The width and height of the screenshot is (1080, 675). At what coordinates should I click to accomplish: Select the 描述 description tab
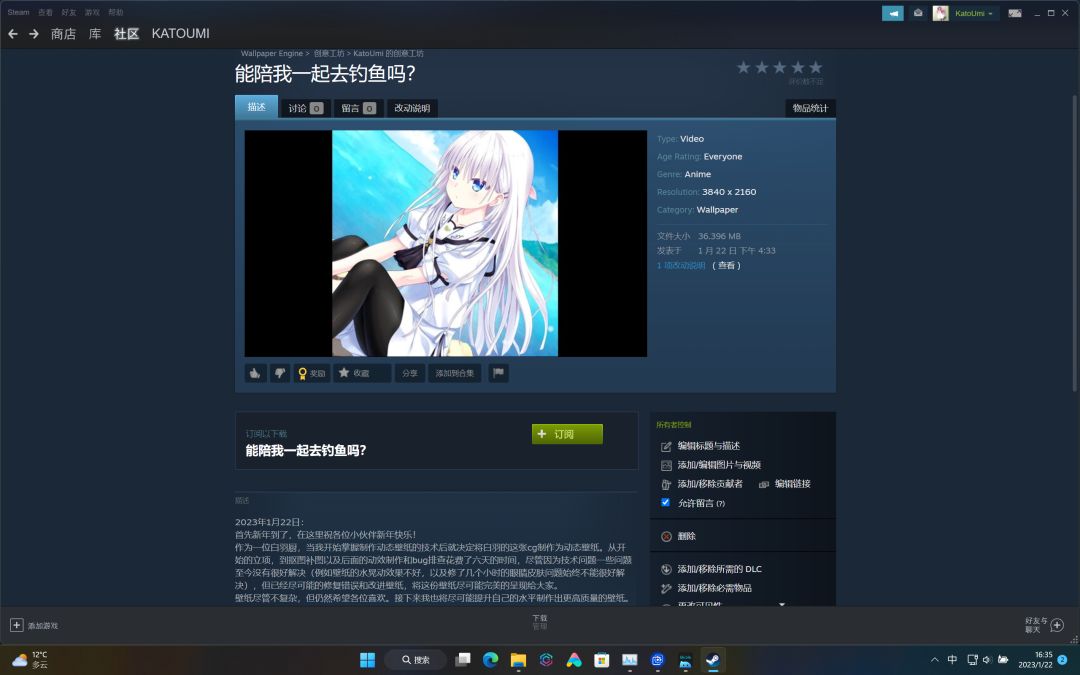click(256, 107)
